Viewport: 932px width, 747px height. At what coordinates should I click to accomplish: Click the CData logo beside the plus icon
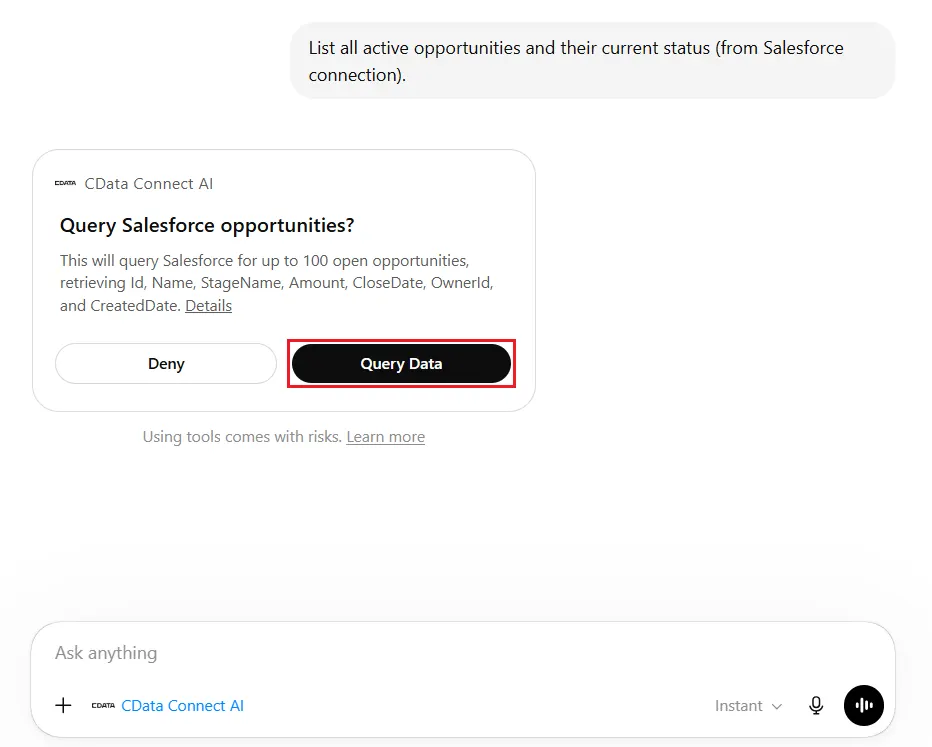103,705
